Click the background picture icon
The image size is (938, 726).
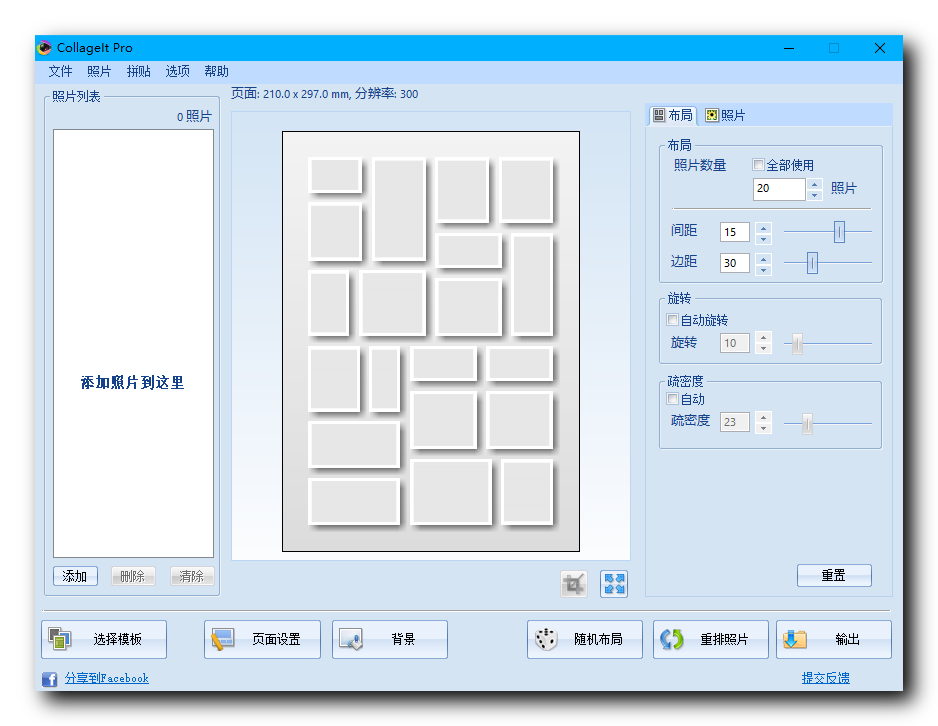351,639
